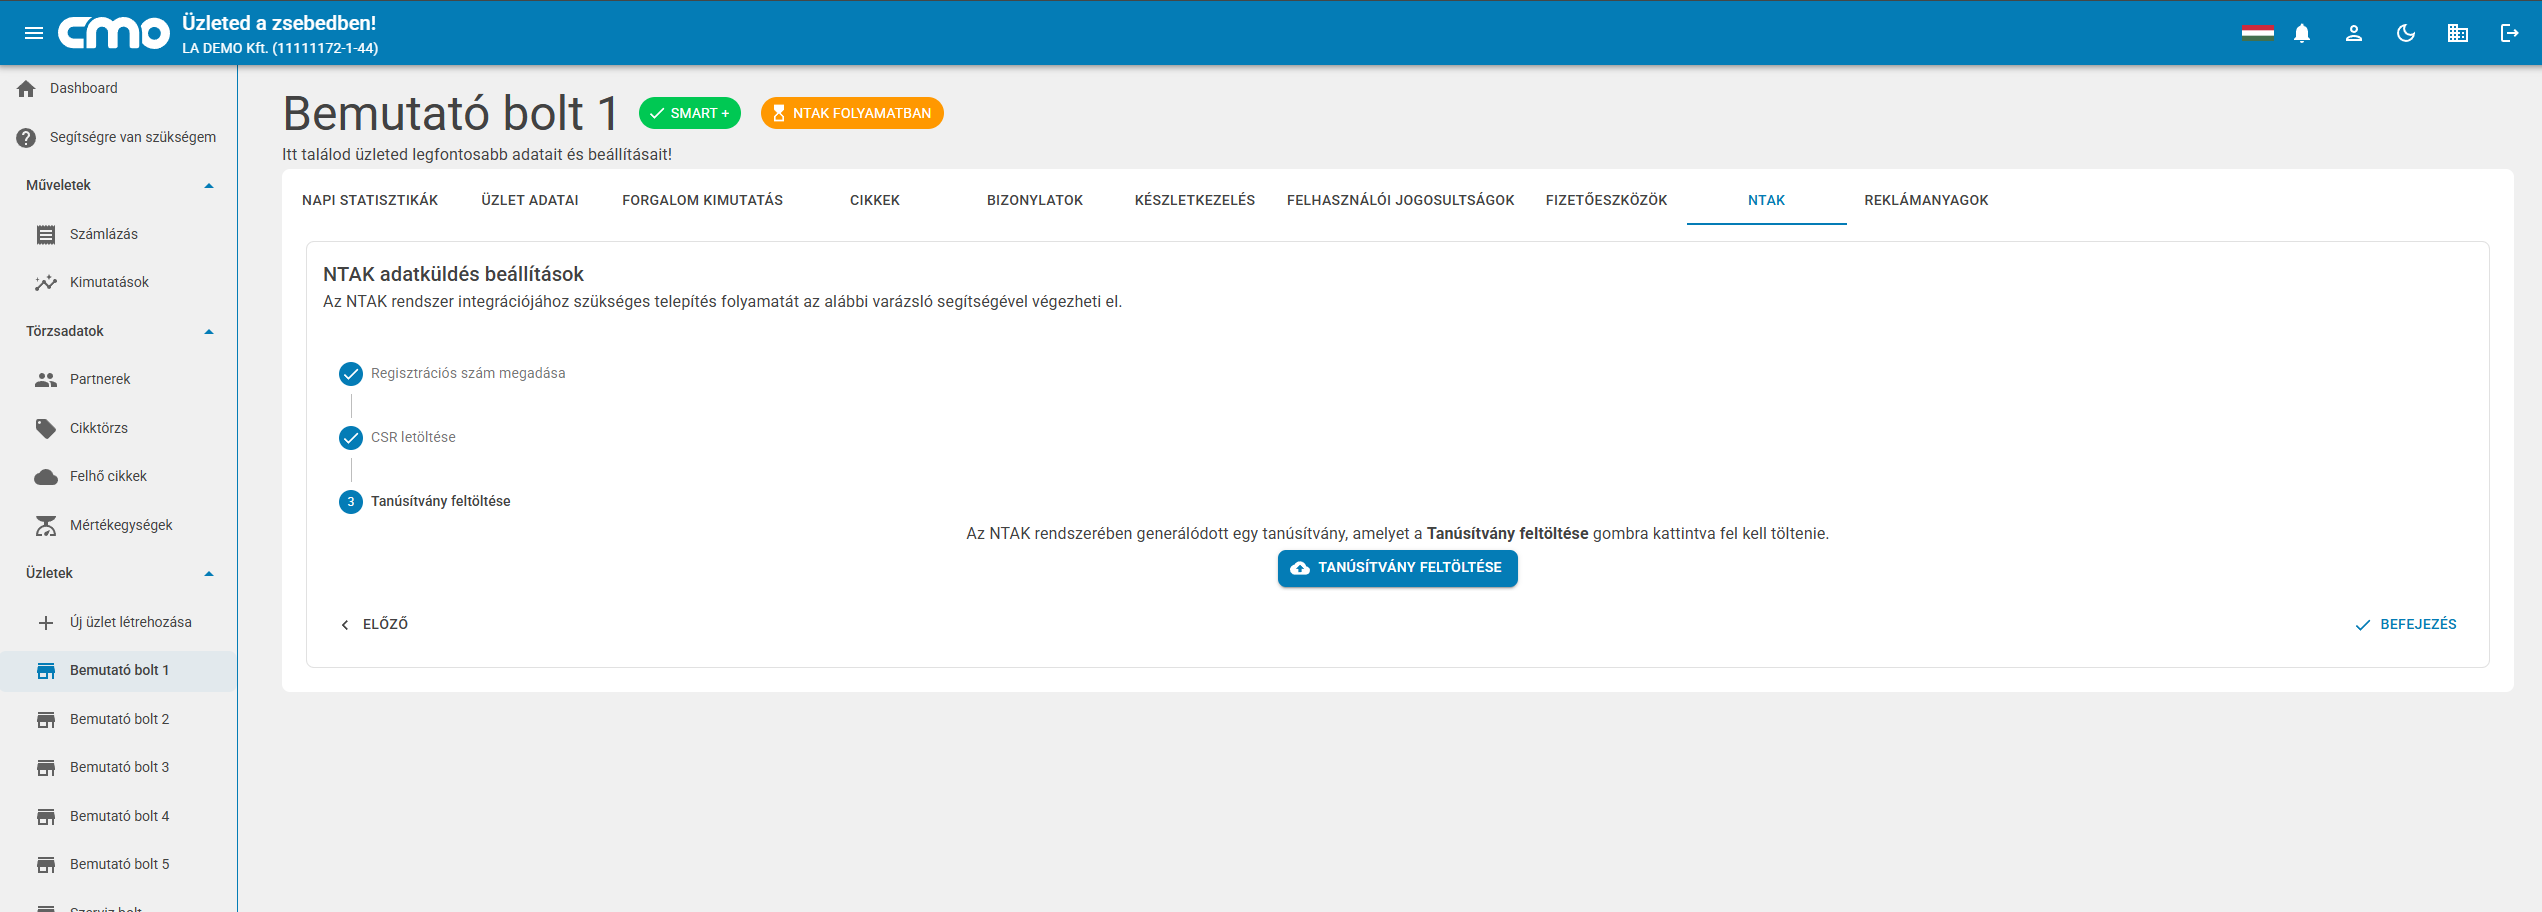Open Partnerek in sidebar
This screenshot has width=2542, height=912.
[x=118, y=380]
